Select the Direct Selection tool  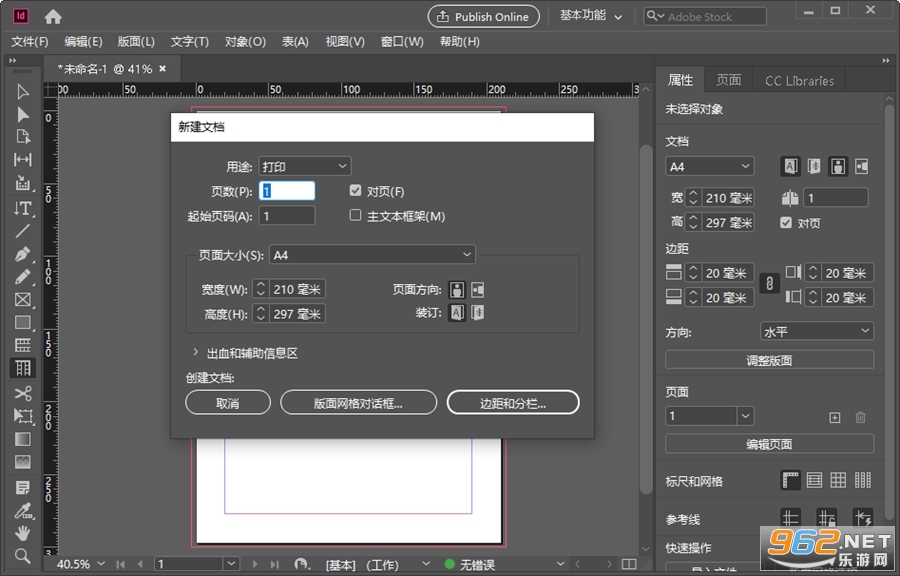[x=23, y=115]
